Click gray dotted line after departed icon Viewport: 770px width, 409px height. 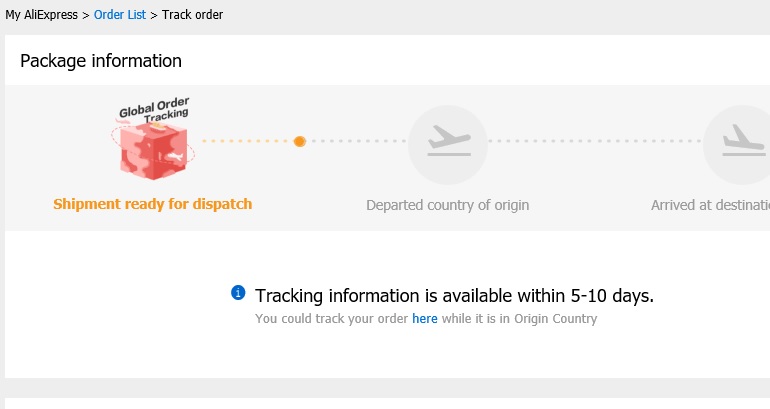(595, 141)
